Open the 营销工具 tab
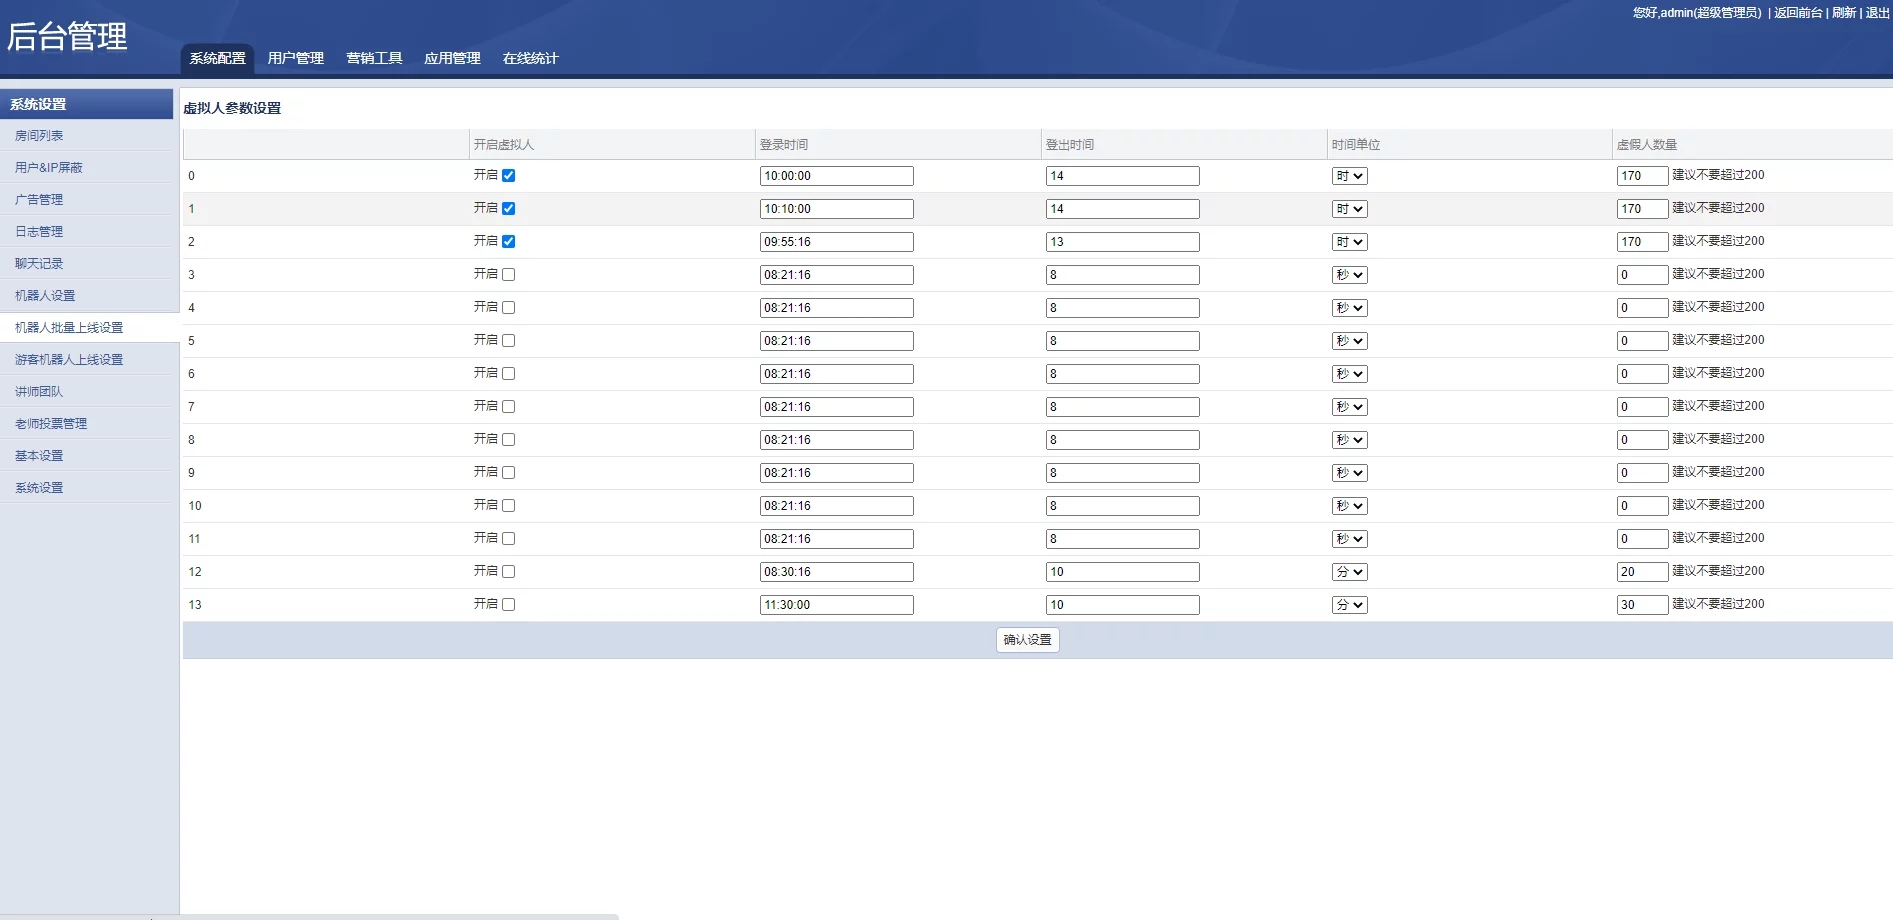Image resolution: width=1893 pixels, height=920 pixels. [374, 58]
